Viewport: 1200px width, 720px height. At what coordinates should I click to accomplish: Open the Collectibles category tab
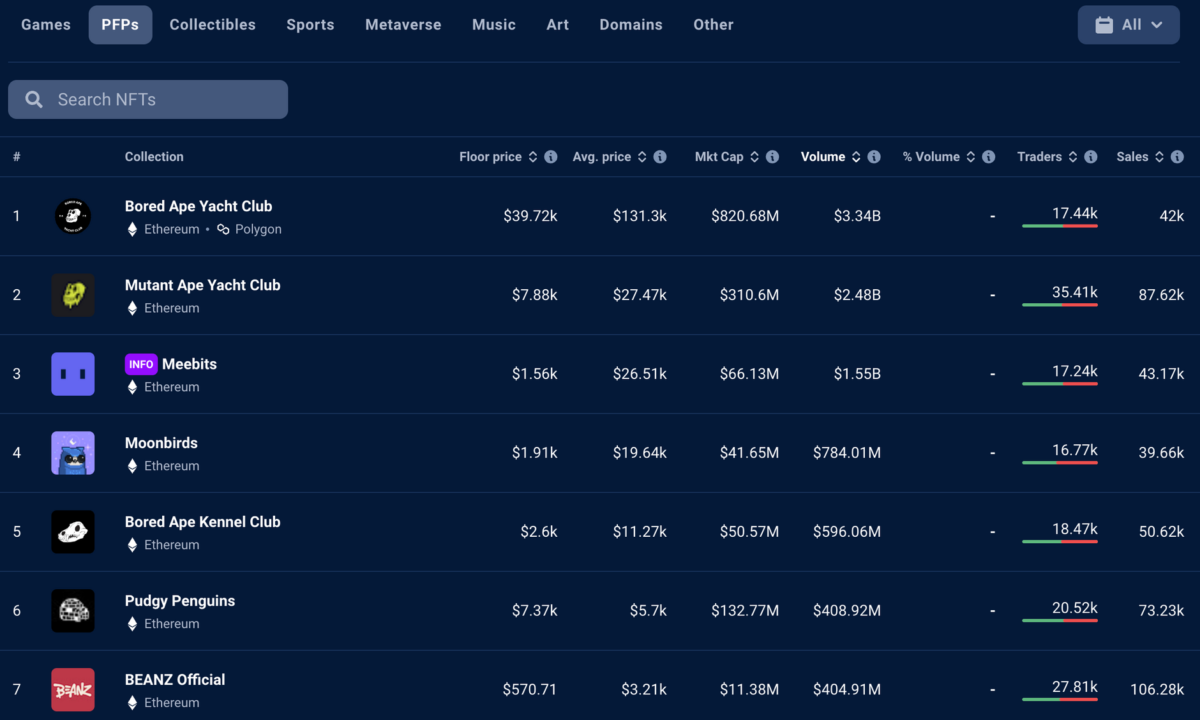click(x=212, y=25)
